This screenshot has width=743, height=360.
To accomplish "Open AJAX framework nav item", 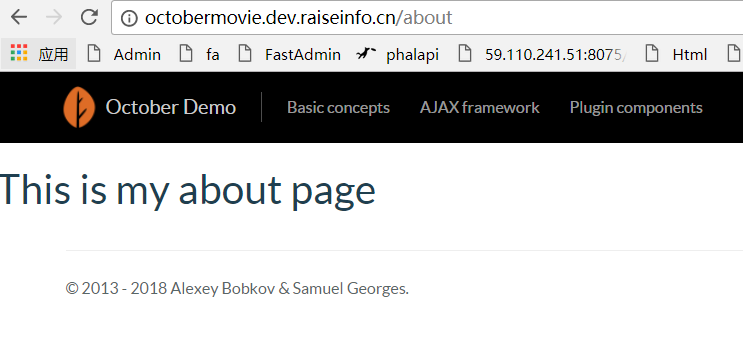I will pos(480,108).
